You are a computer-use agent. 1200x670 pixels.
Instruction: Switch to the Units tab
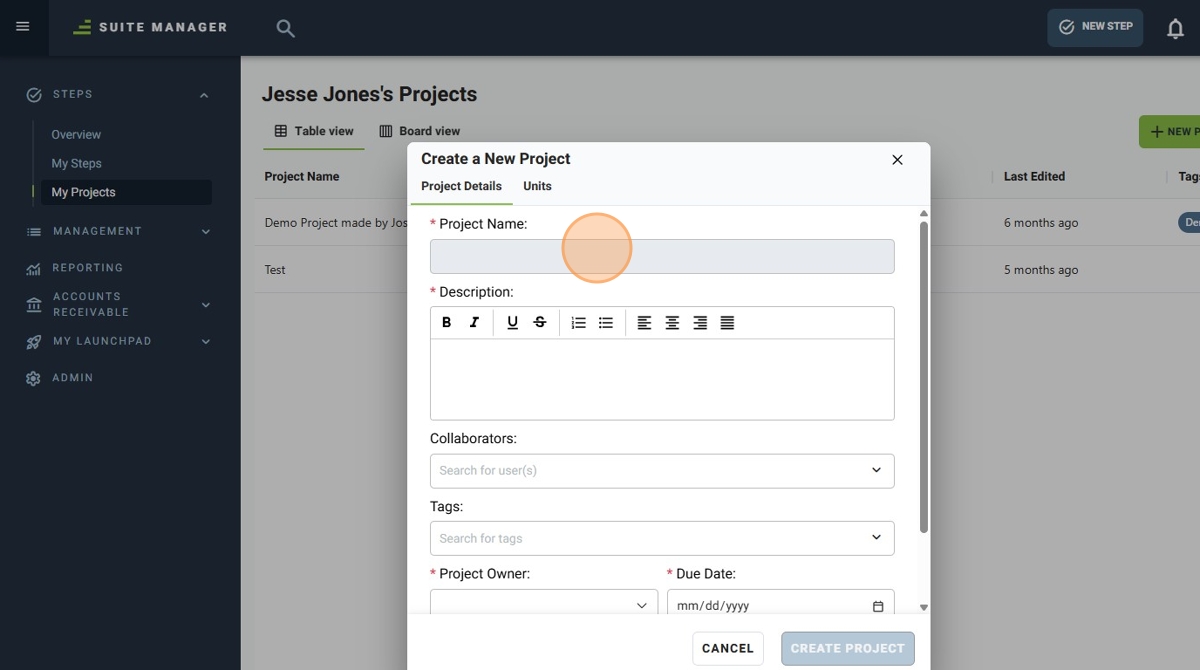click(x=537, y=186)
